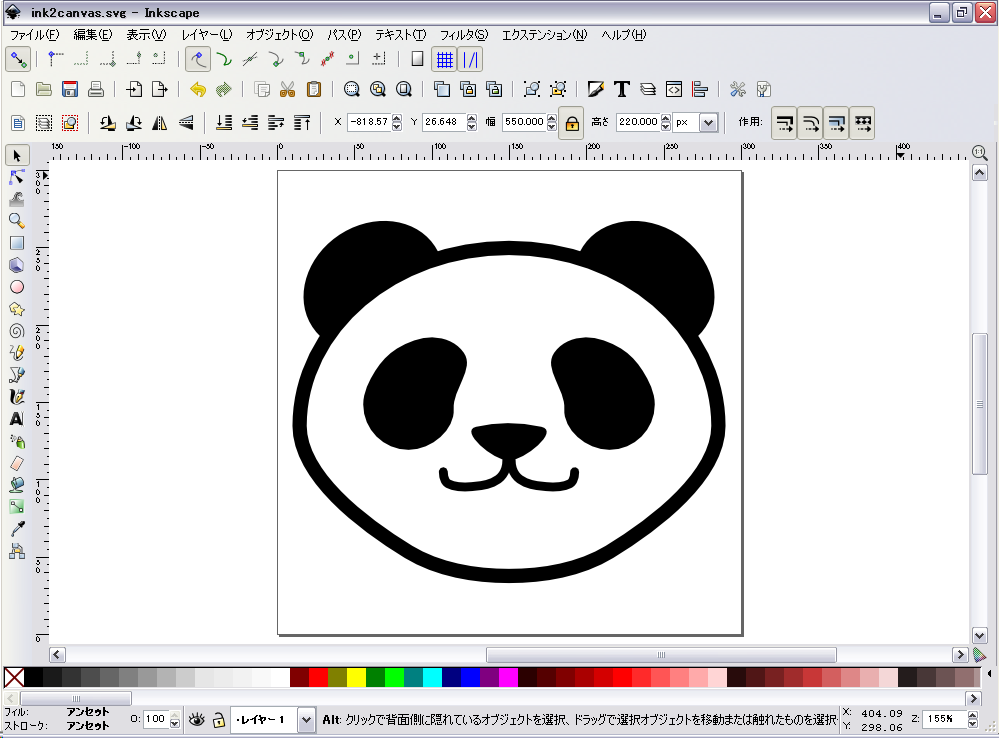This screenshot has height=738, width=999.
Task: Select the Node edit tool
Action: [17, 177]
